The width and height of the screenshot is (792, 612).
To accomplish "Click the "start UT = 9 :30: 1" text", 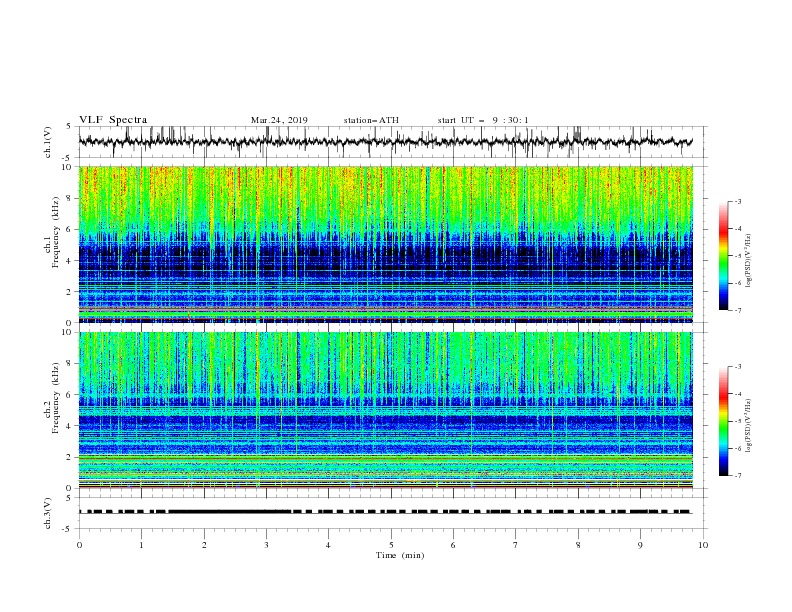I will coord(483,120).
